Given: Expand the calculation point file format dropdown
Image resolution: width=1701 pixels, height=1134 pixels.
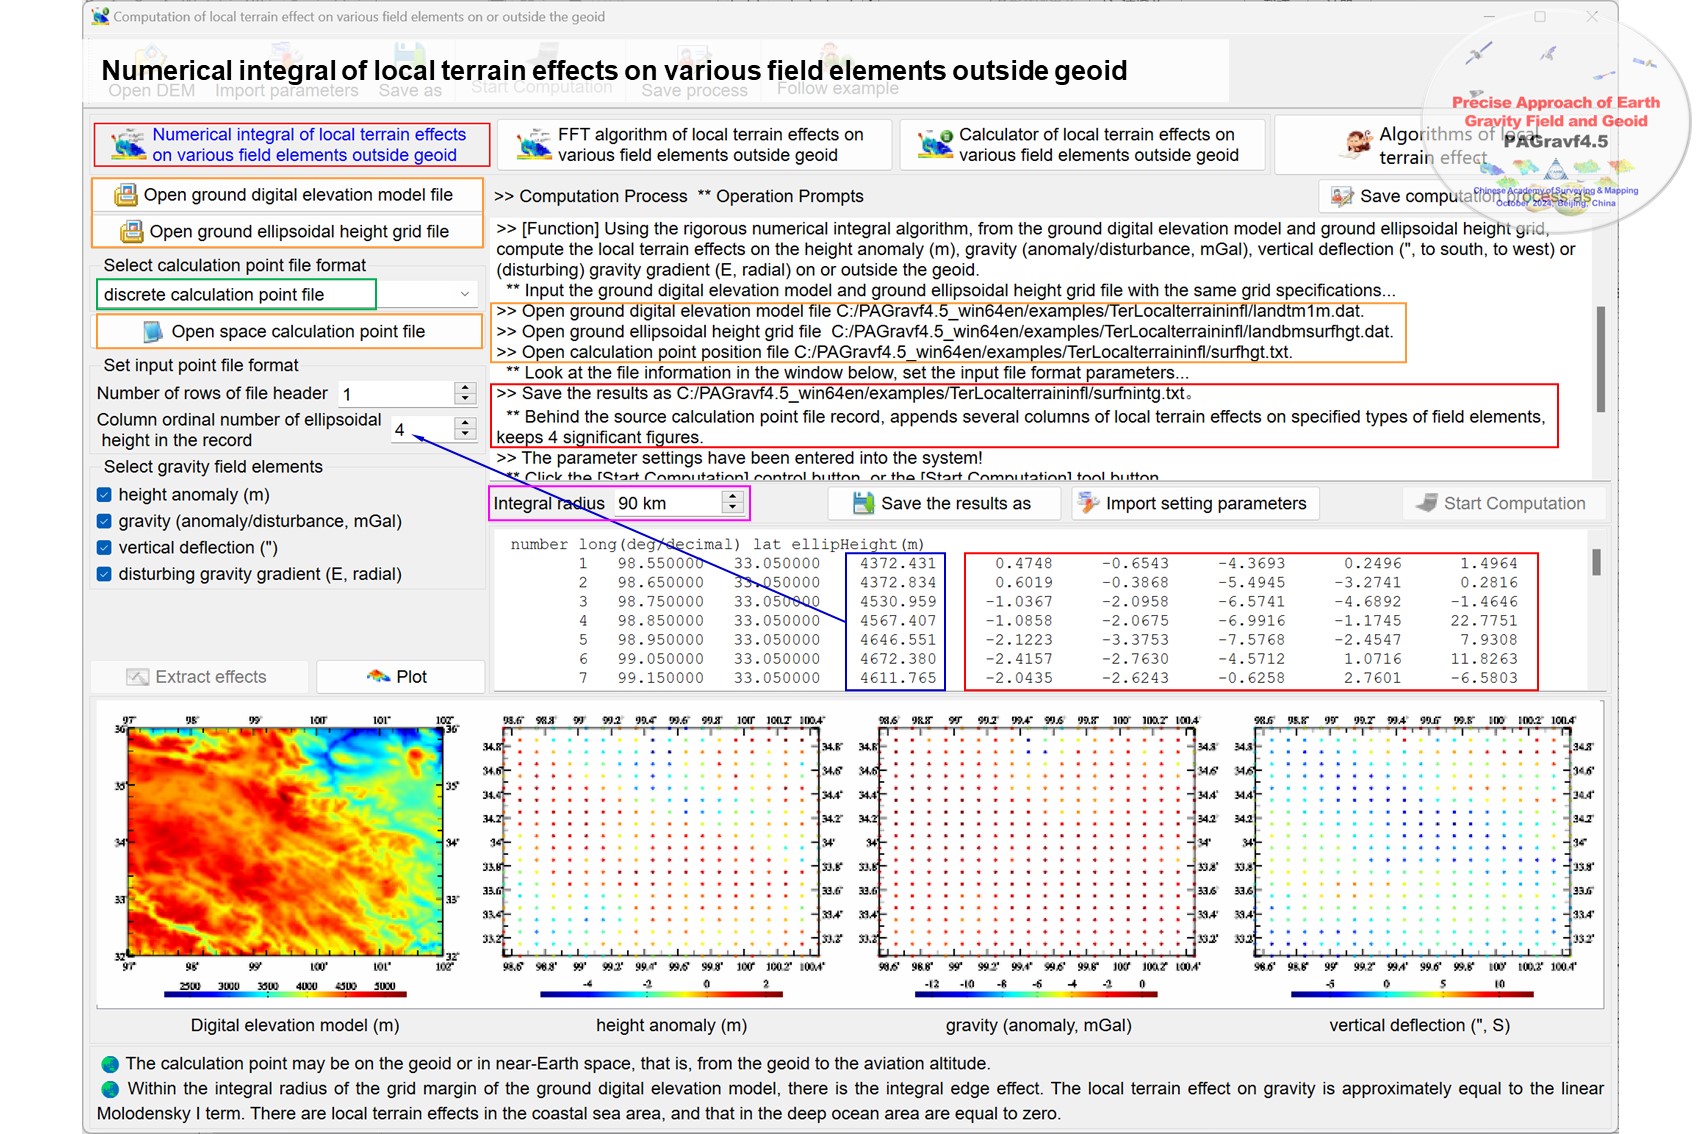Looking at the screenshot, I should [464, 294].
